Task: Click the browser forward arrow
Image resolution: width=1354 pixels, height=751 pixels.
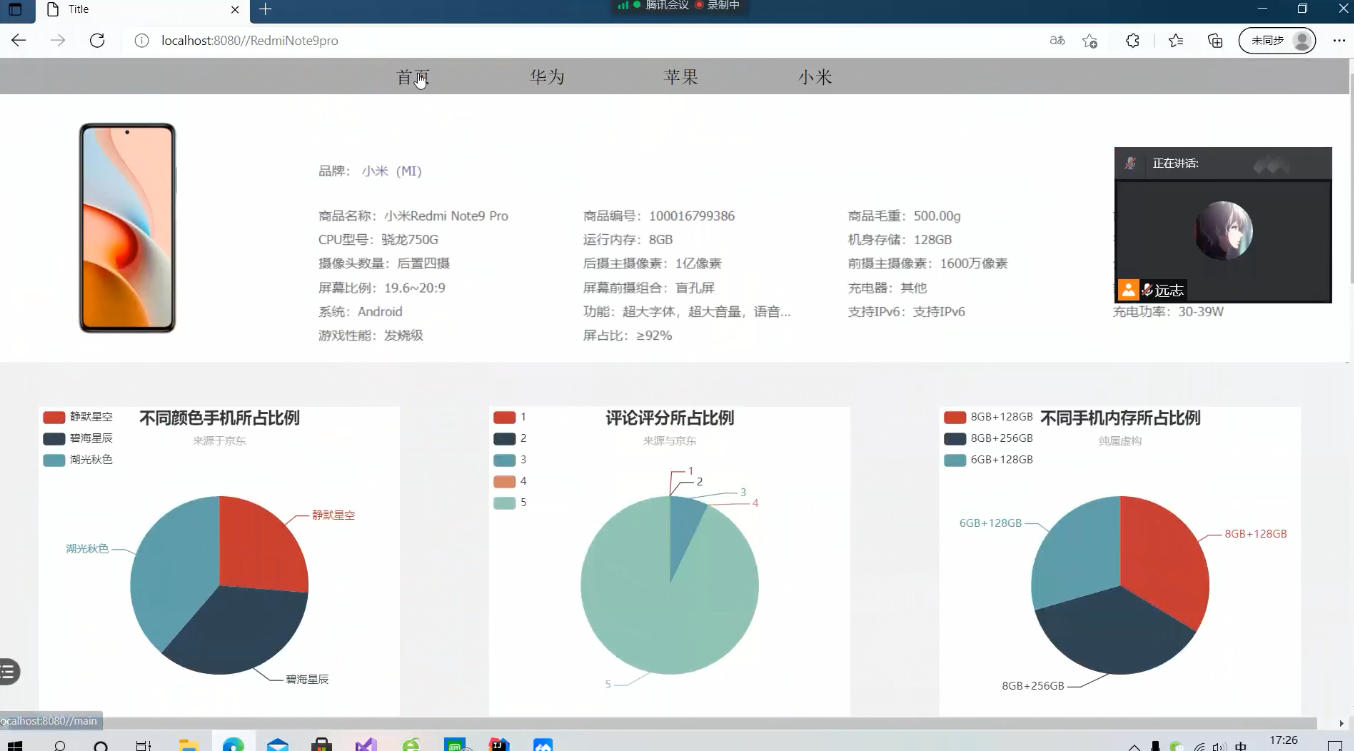Action: tap(58, 40)
